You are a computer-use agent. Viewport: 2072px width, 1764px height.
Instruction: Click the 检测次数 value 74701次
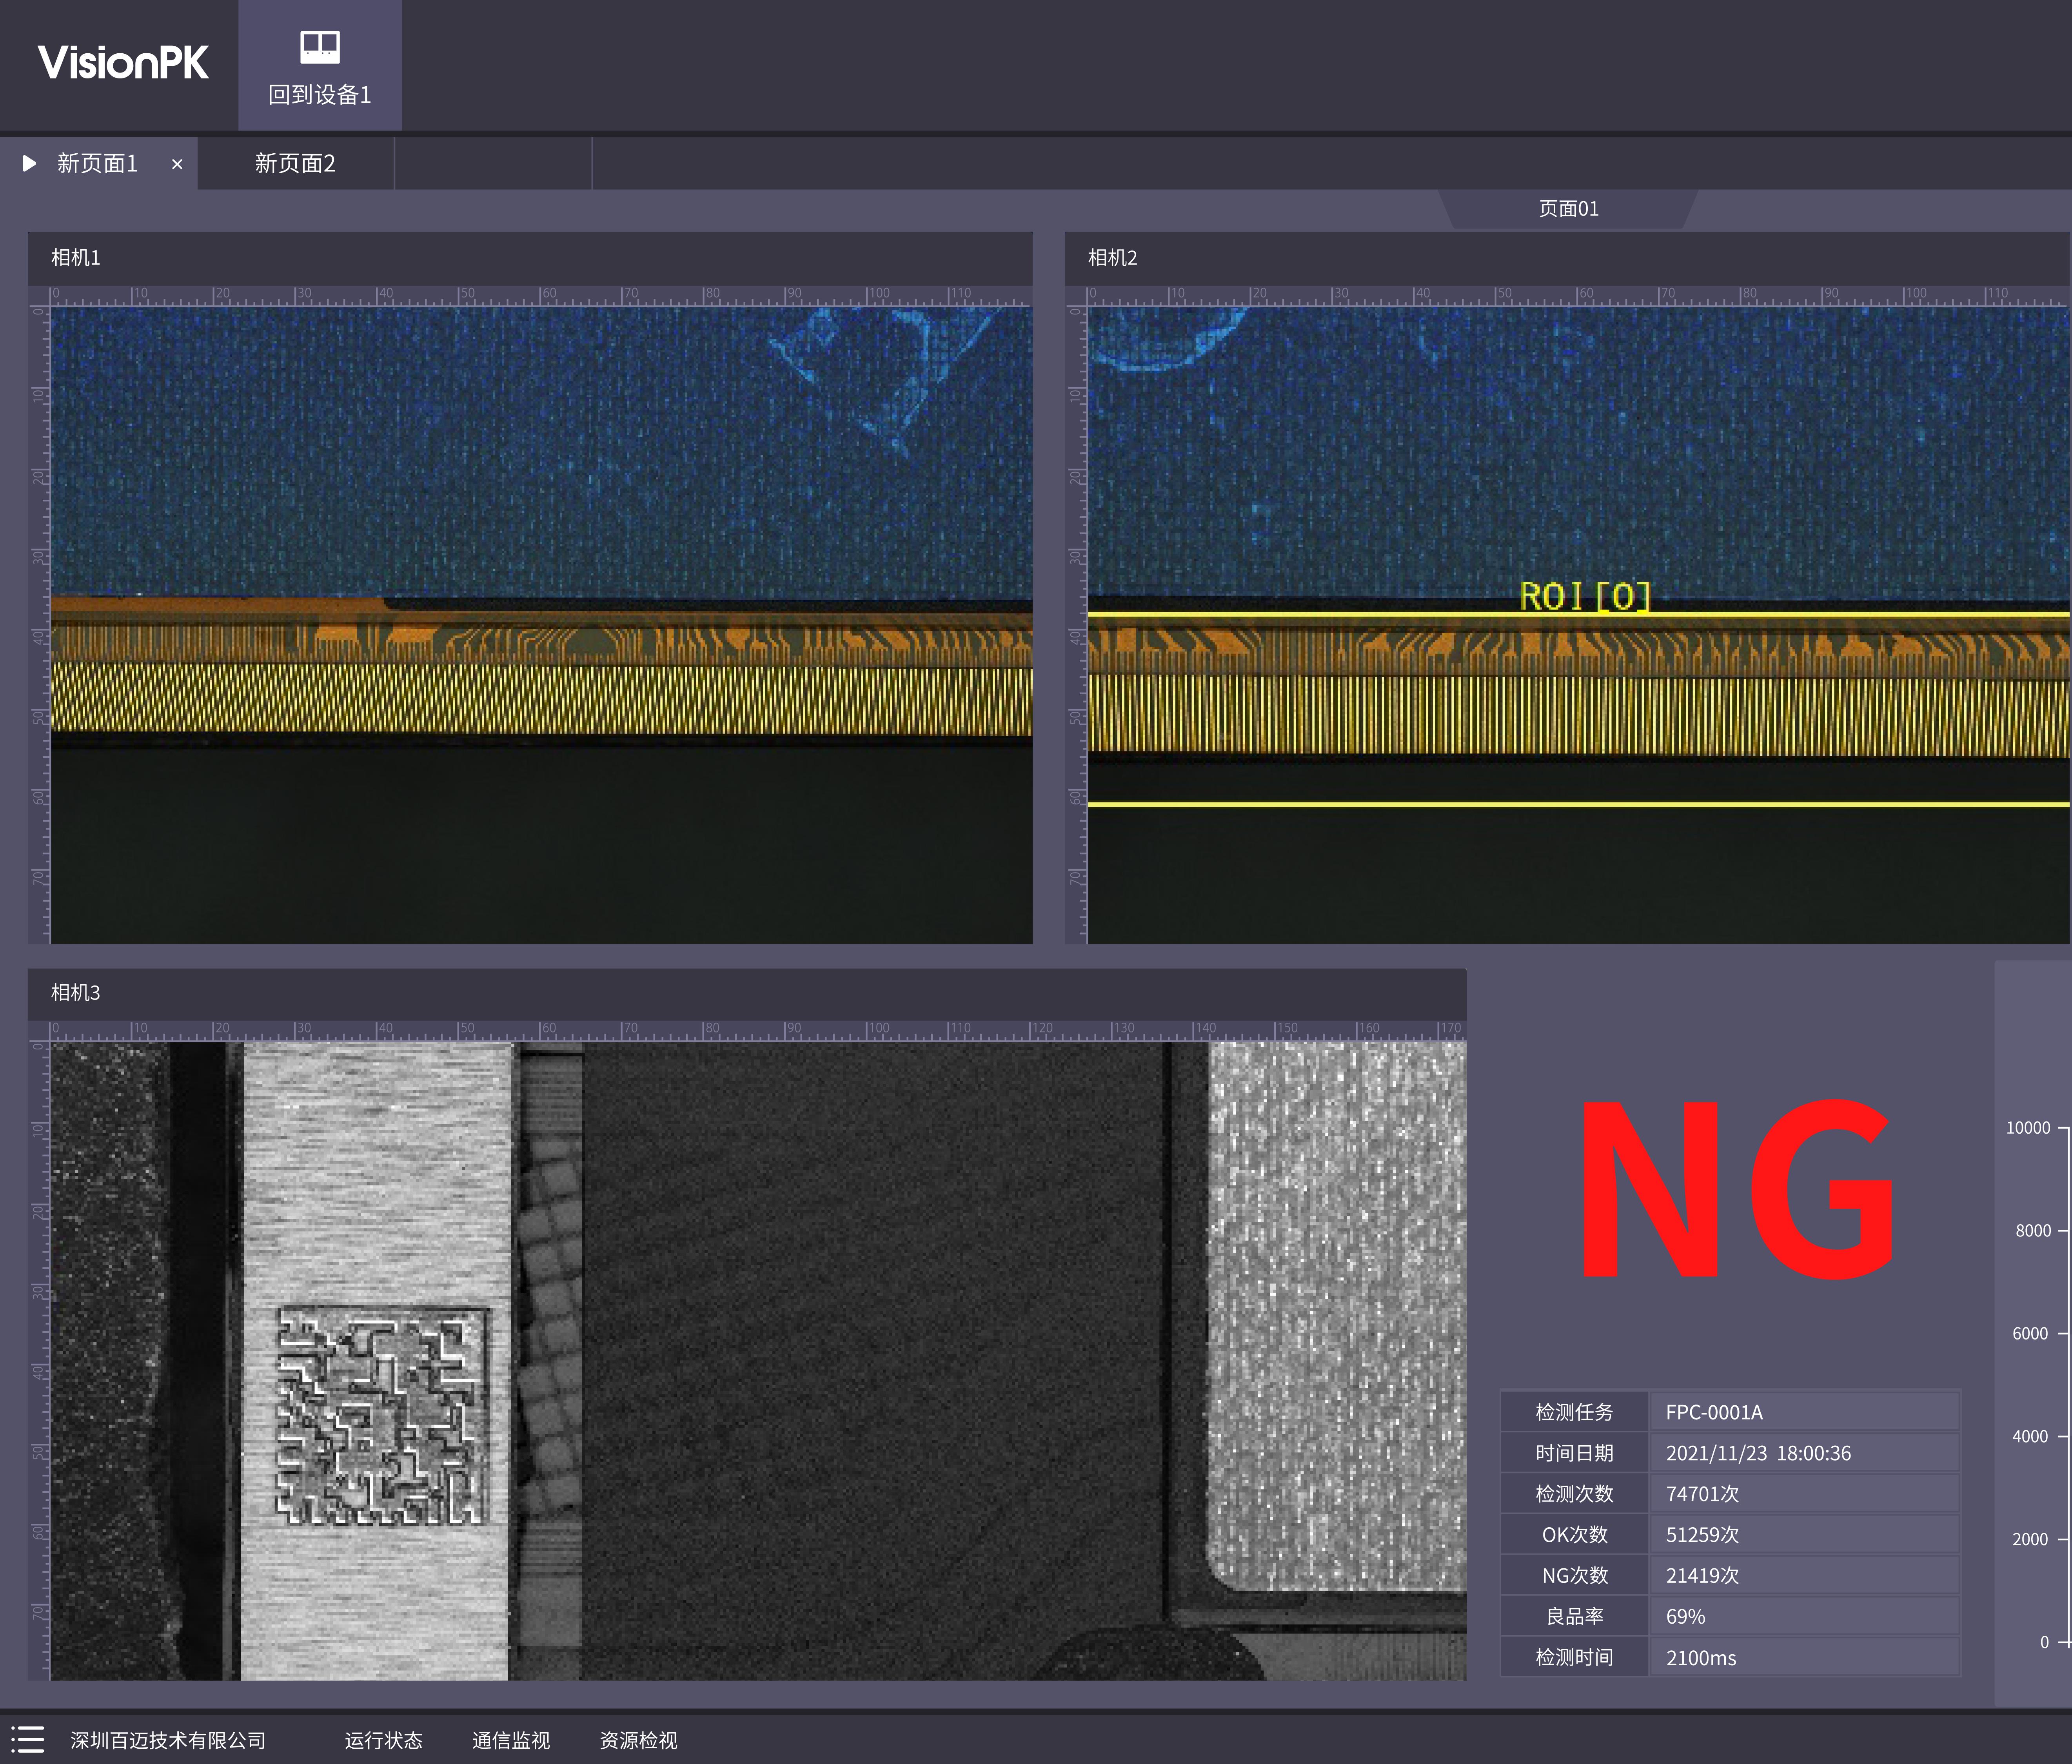1702,1494
